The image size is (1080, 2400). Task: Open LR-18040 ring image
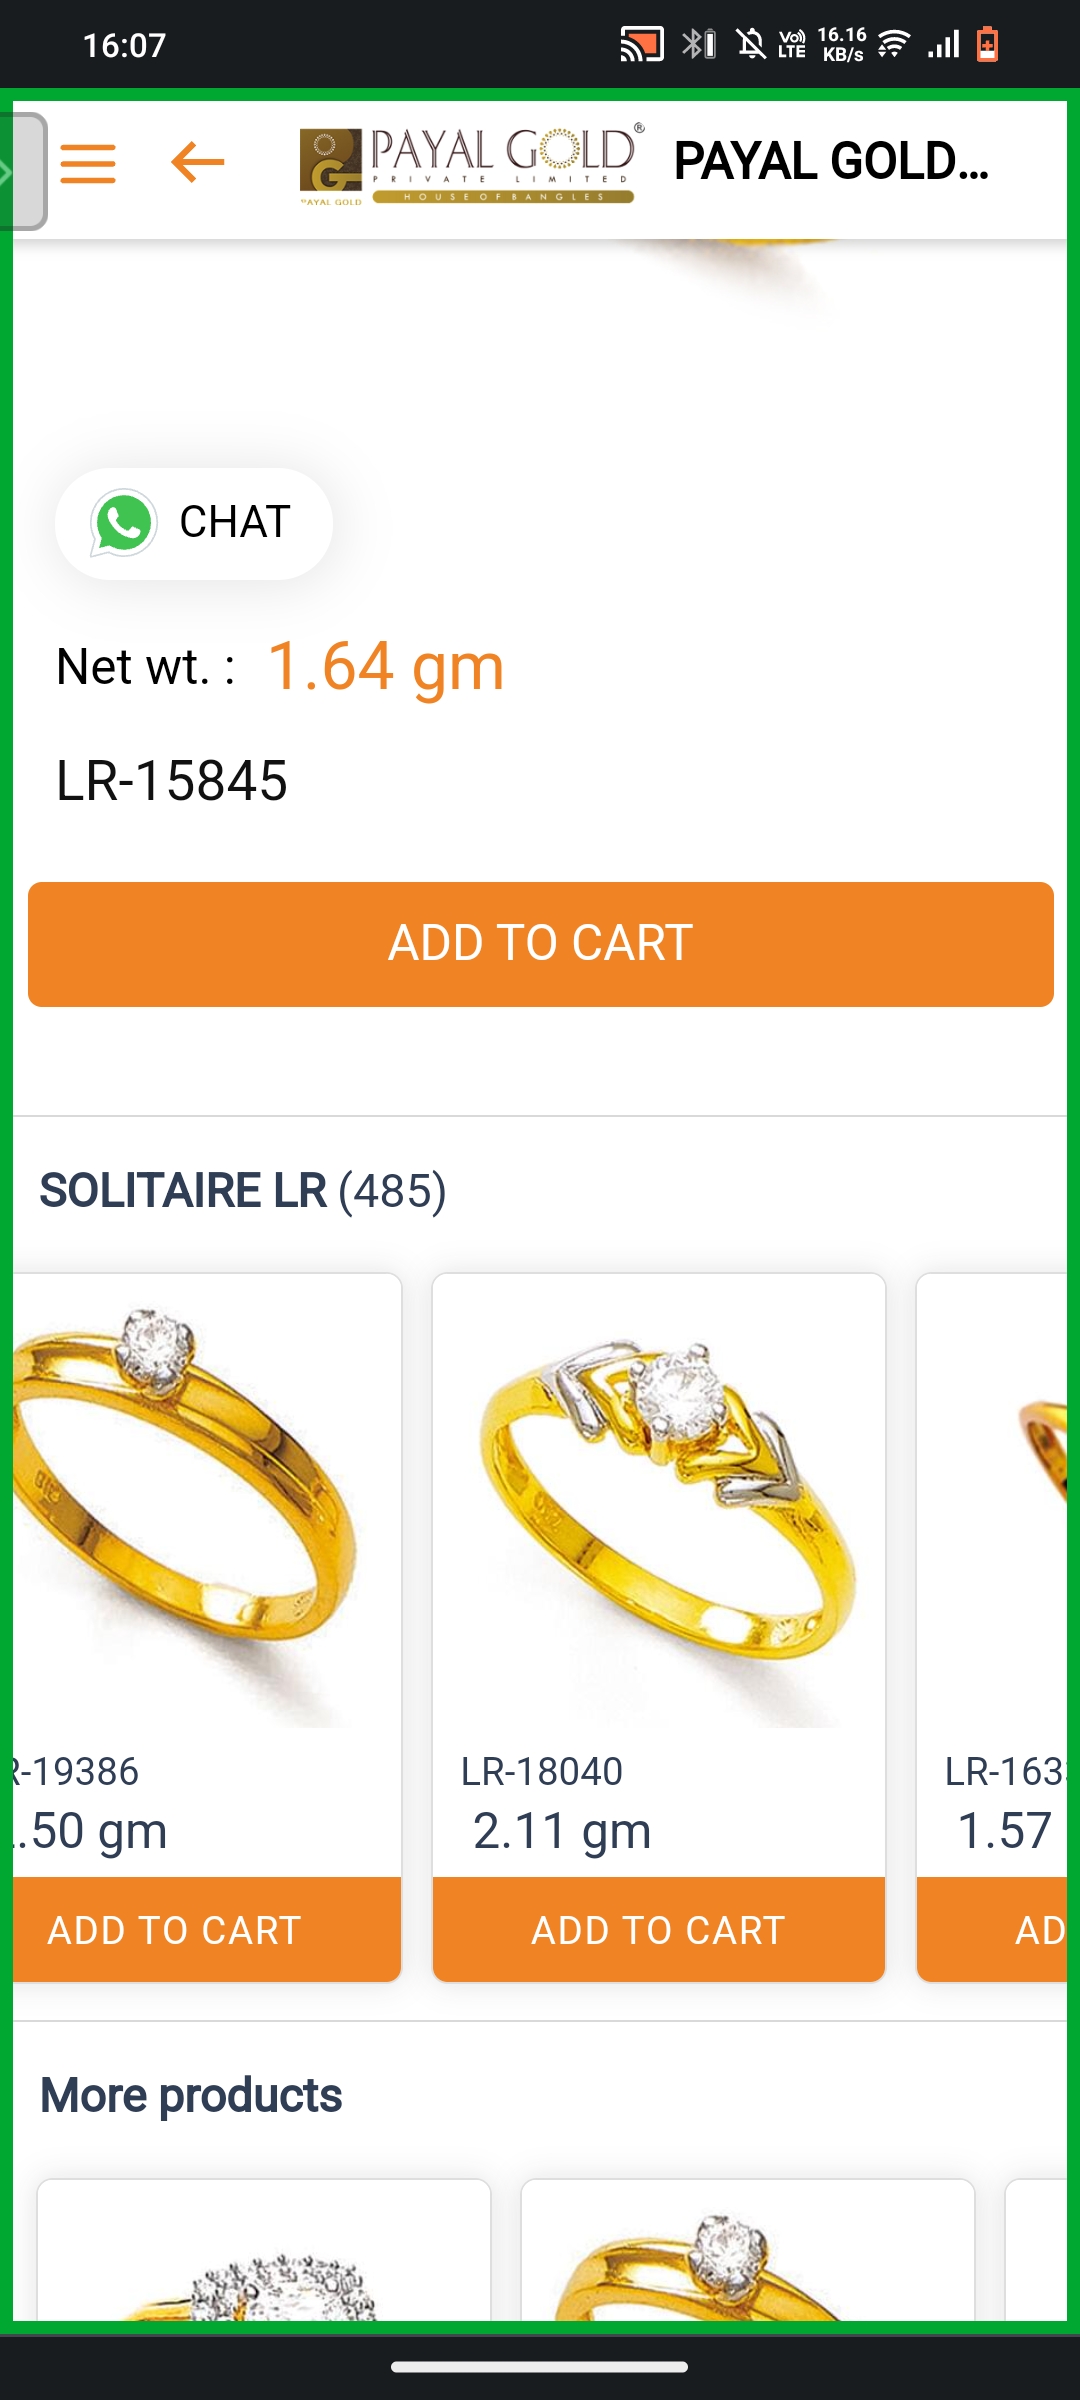659,1500
